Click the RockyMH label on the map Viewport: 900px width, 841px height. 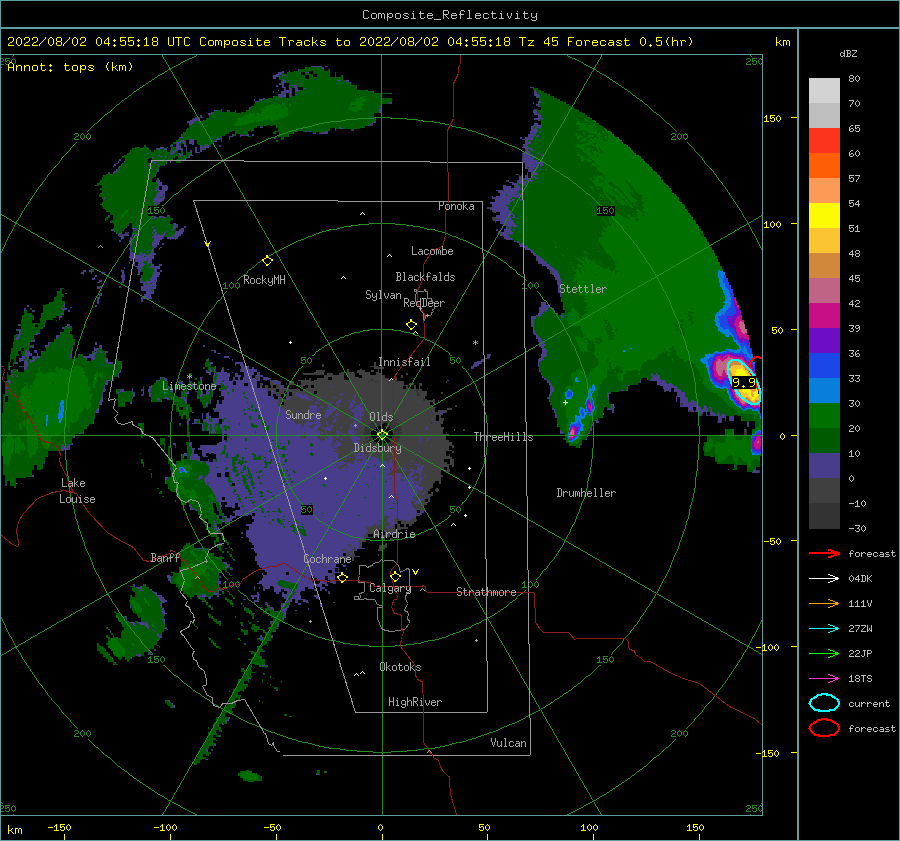click(x=264, y=280)
